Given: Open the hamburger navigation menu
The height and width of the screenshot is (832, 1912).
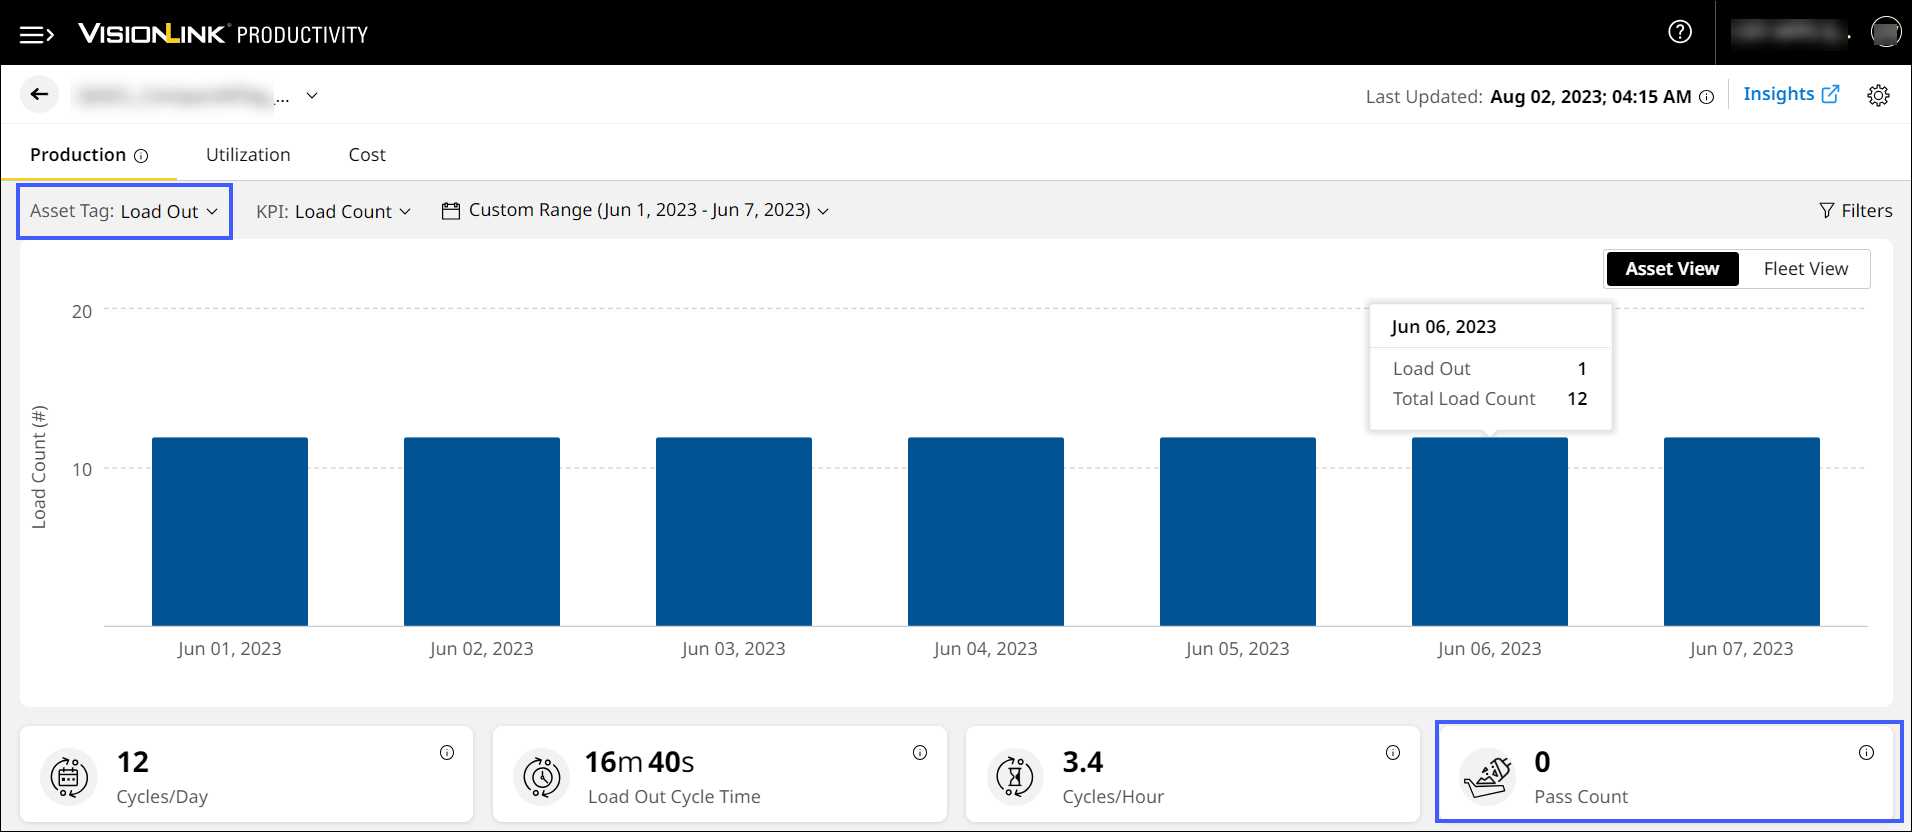Looking at the screenshot, I should [x=37, y=35].
